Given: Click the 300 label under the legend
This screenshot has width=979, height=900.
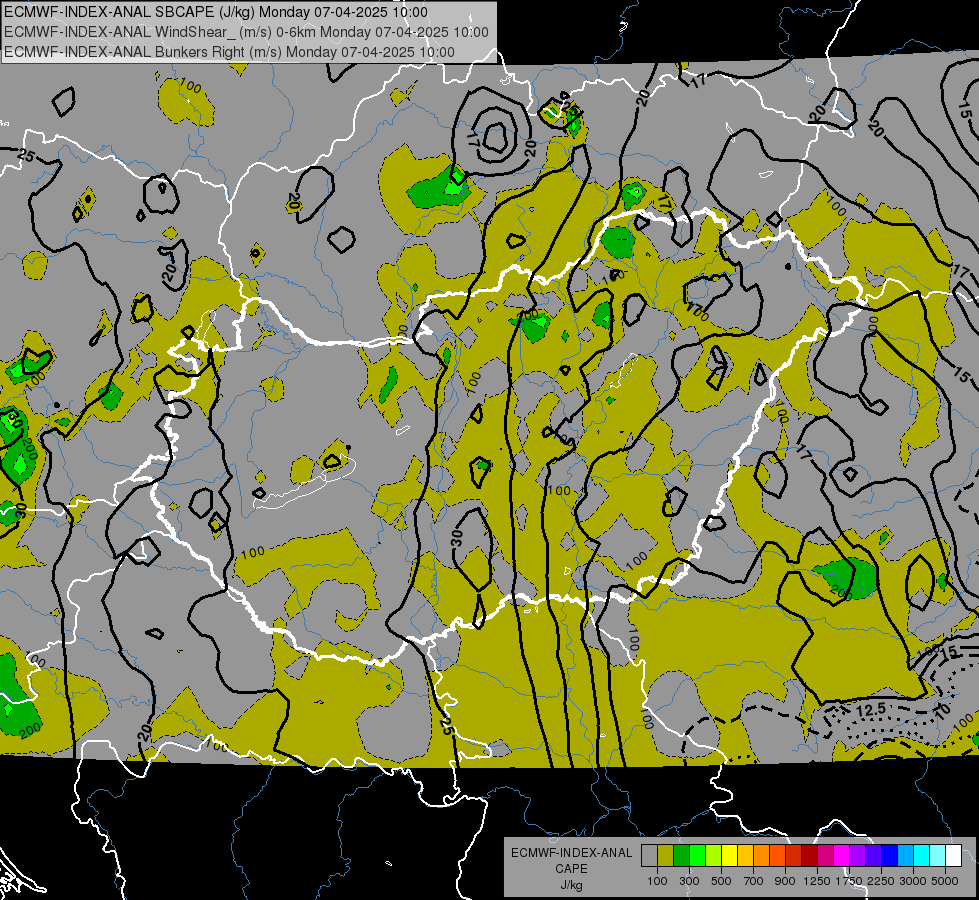Looking at the screenshot, I should point(689,881).
